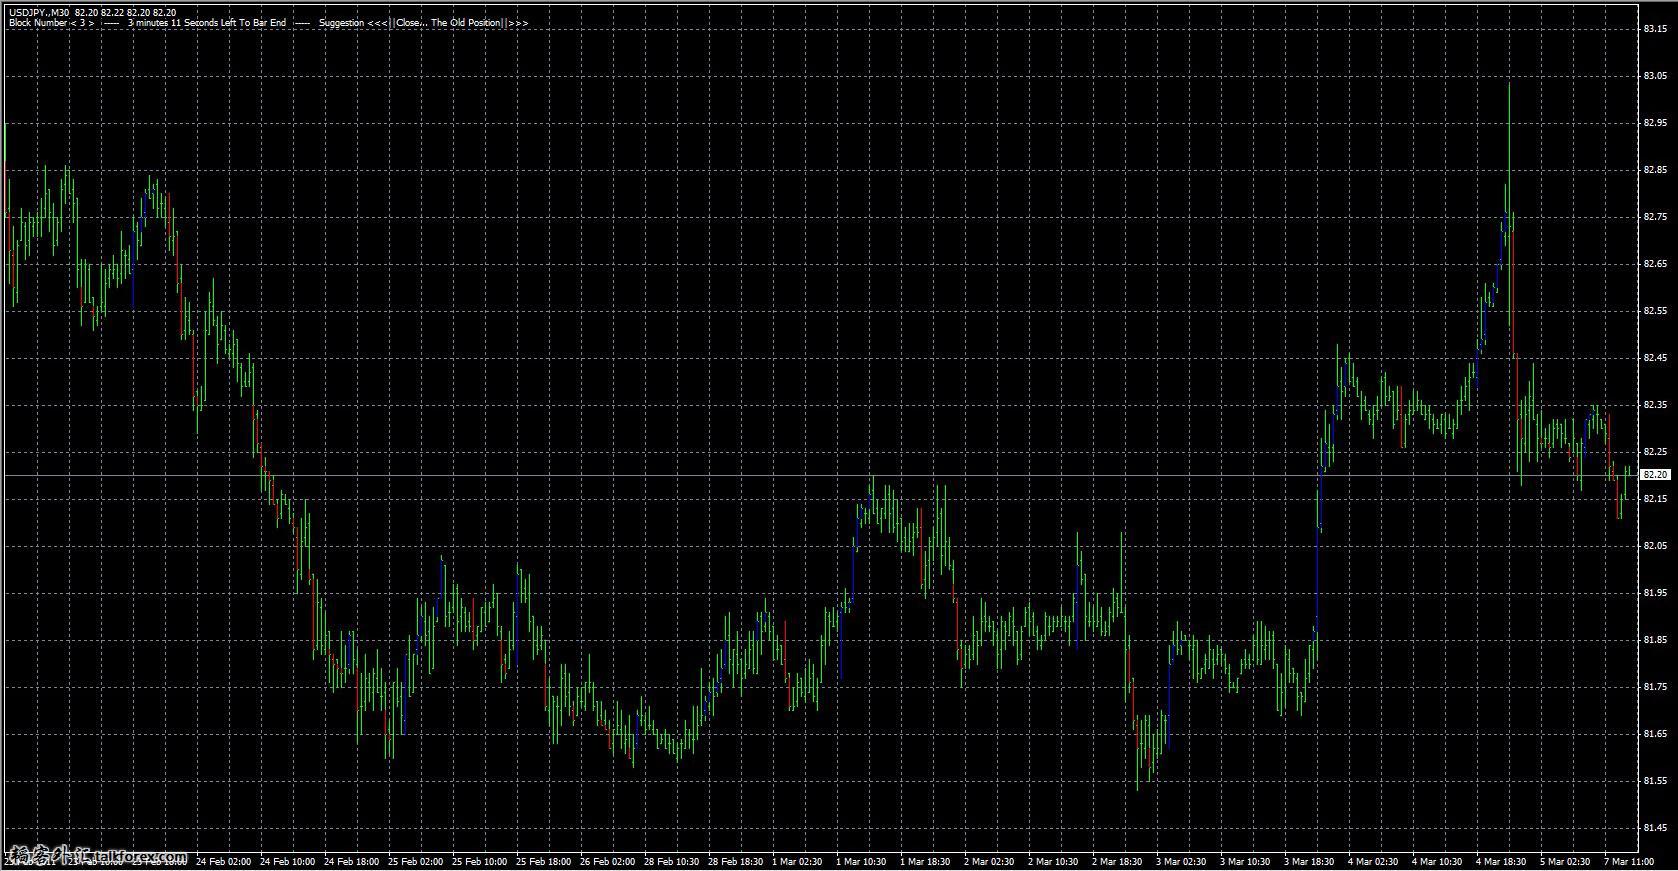The height and width of the screenshot is (871, 1678).
Task: Click the highlighted current price label 82.20
Action: 1655,475
